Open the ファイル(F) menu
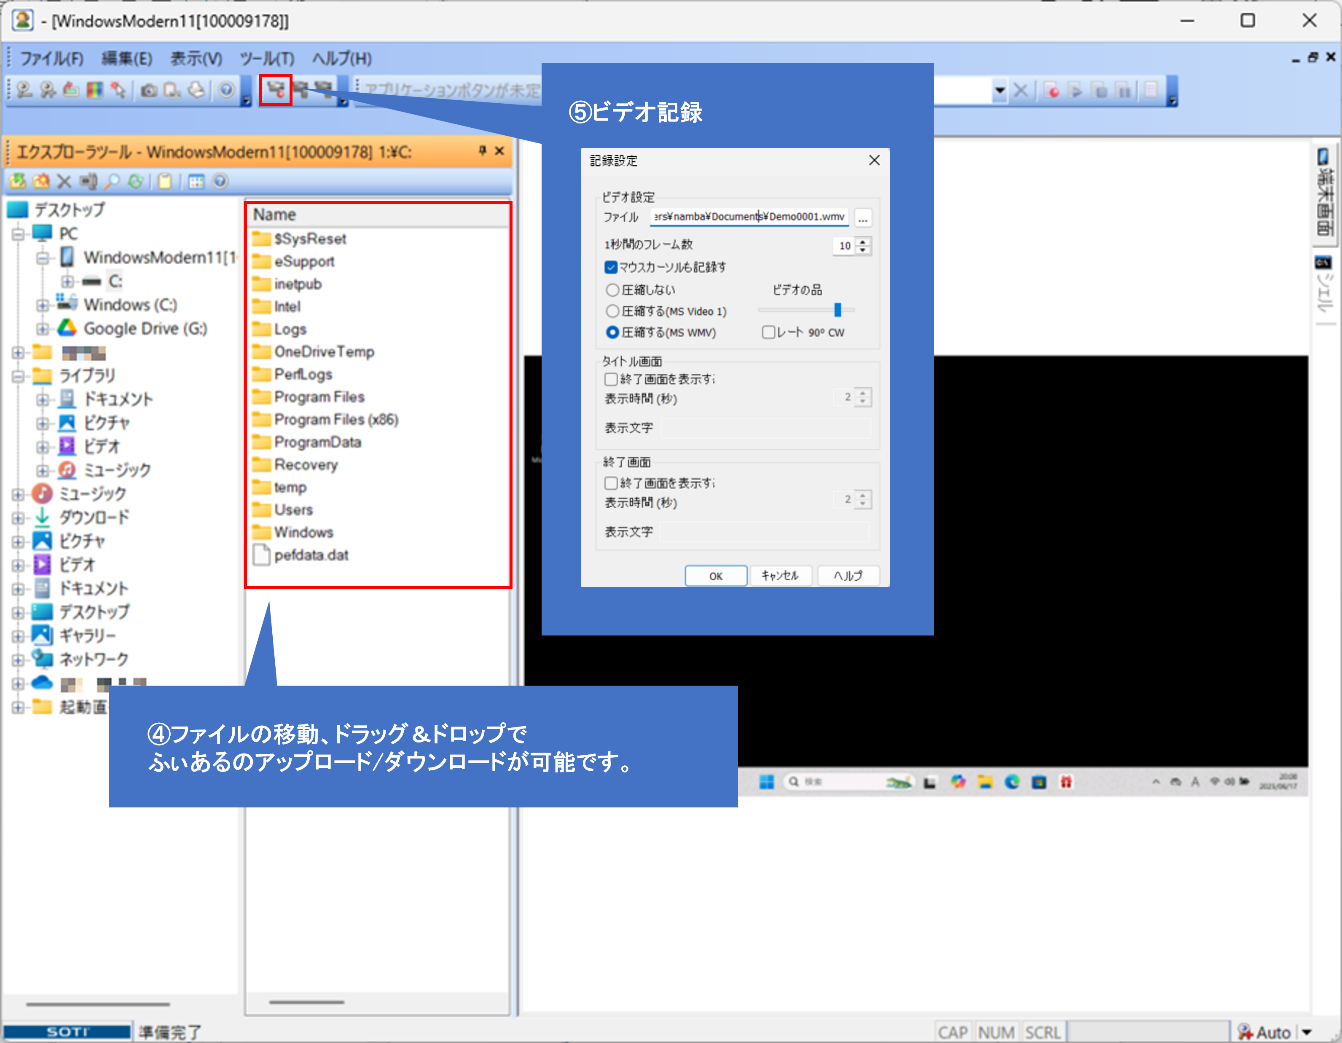Viewport: 1342px width, 1043px height. [x=51, y=58]
